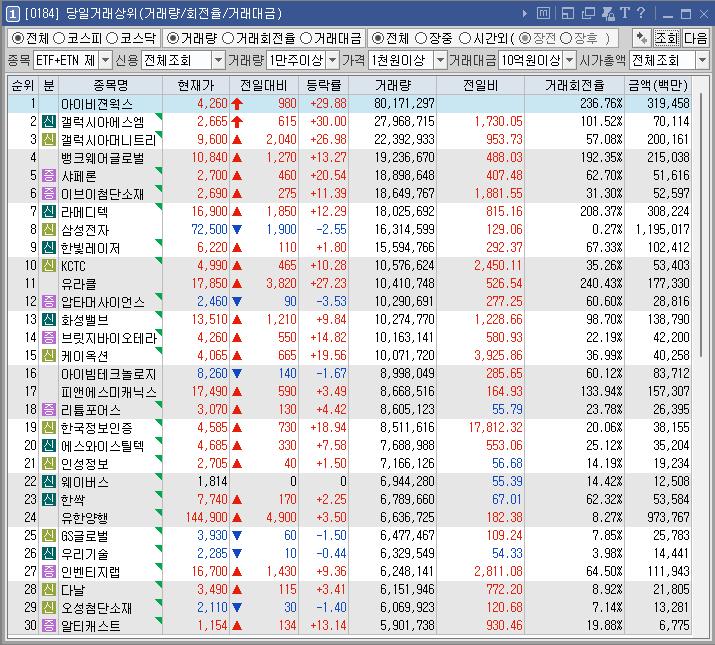Click the 신 badge next to 라메디텍
Image resolution: width=715 pixels, height=645 pixels.
pyautogui.click(x=49, y=212)
